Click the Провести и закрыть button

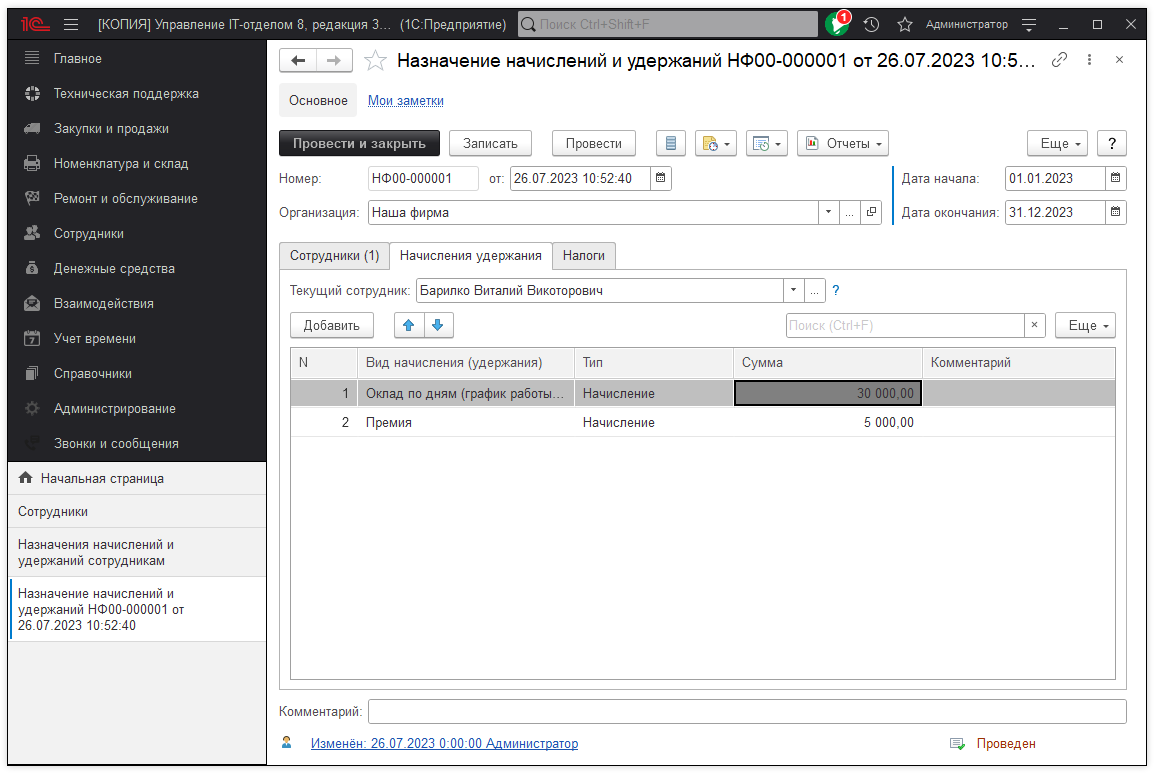tap(359, 144)
